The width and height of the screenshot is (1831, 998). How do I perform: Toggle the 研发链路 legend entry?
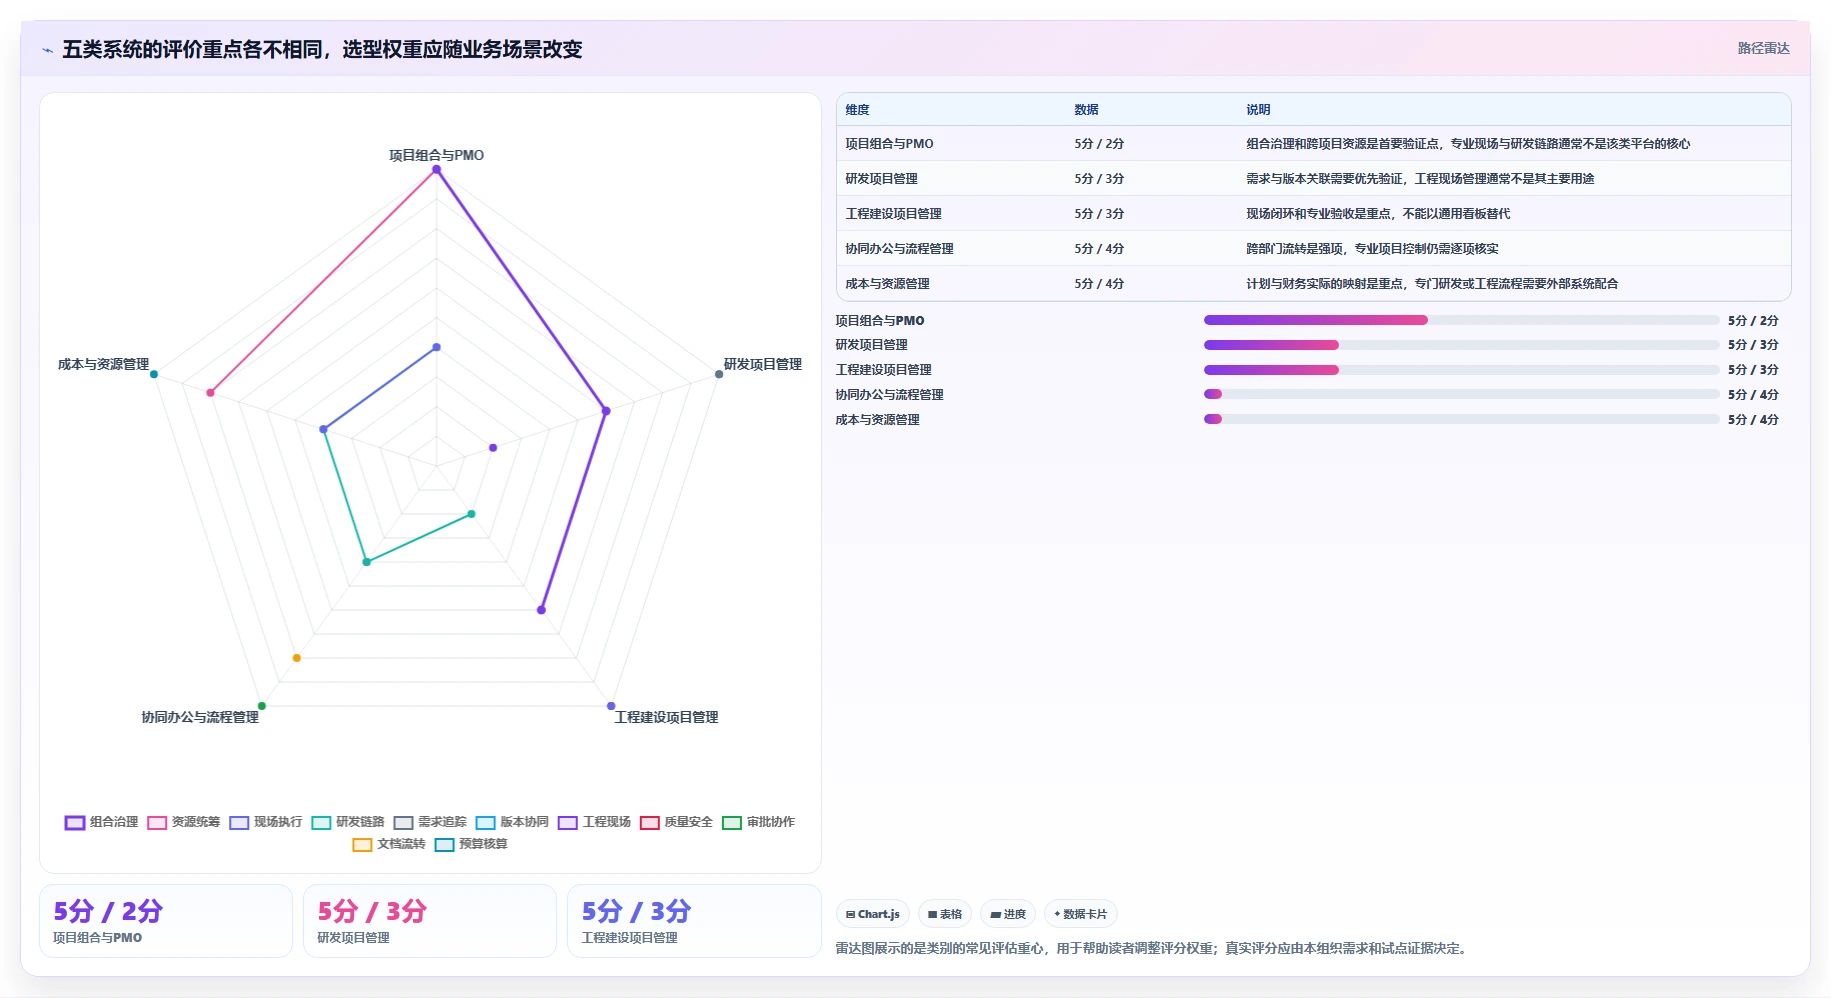tap(347, 822)
